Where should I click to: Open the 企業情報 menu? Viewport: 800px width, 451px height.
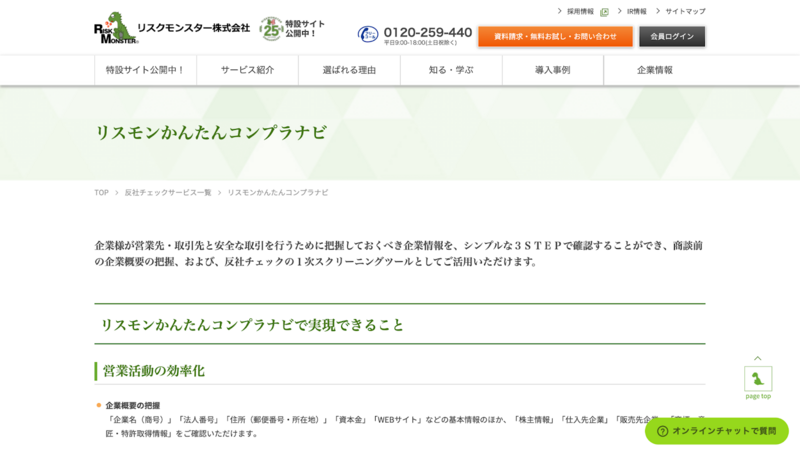tap(655, 70)
